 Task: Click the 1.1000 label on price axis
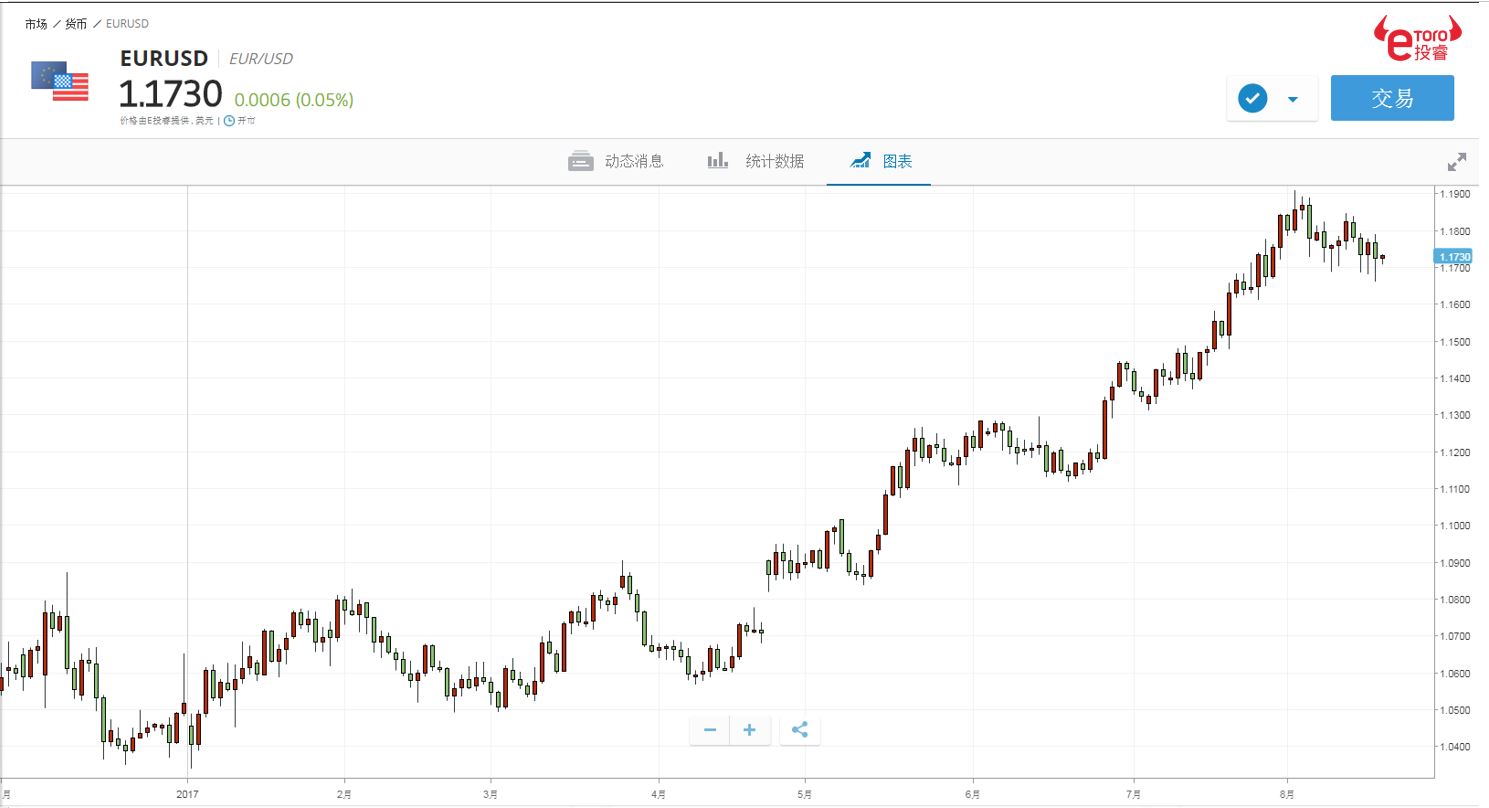pyautogui.click(x=1455, y=526)
